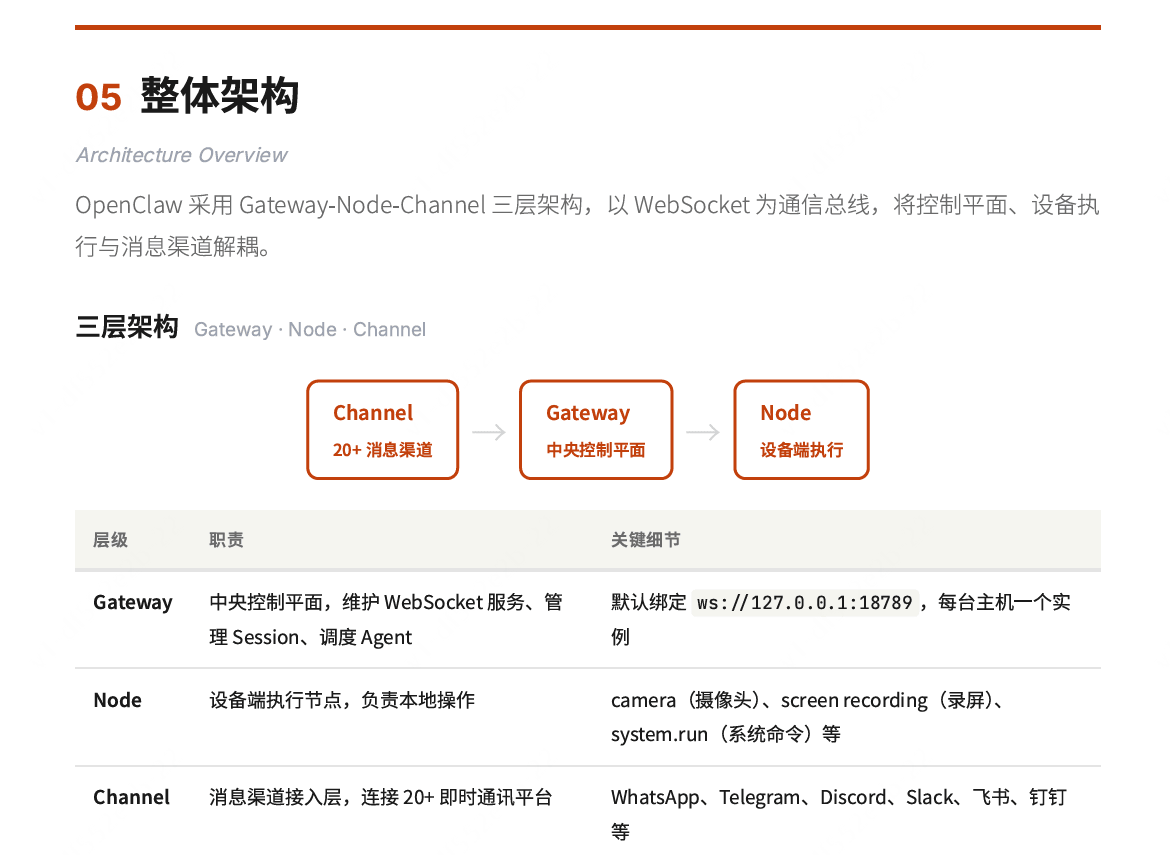This screenshot has width=1170, height=855.
Task: Click the 整体架构 main heading
Action: (x=219, y=96)
